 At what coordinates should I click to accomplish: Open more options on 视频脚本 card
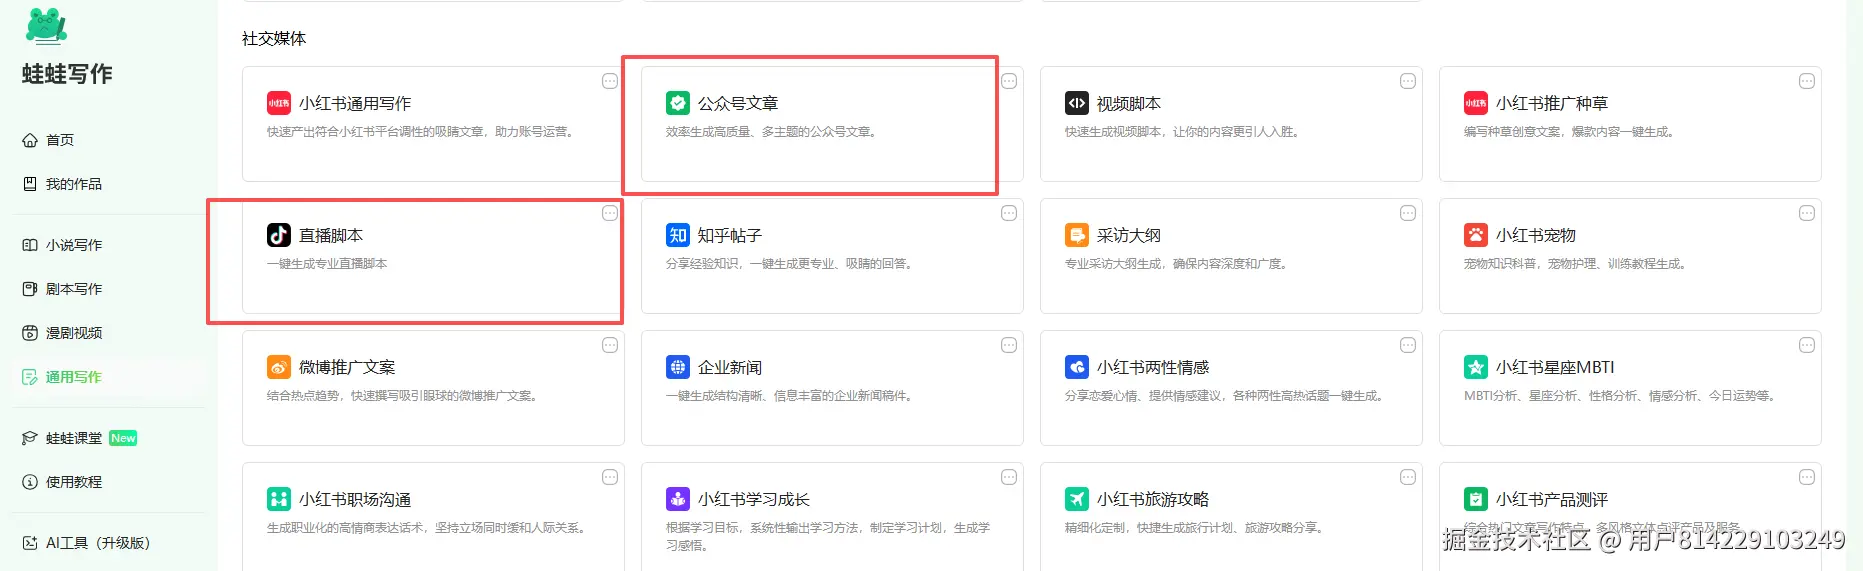click(1408, 81)
